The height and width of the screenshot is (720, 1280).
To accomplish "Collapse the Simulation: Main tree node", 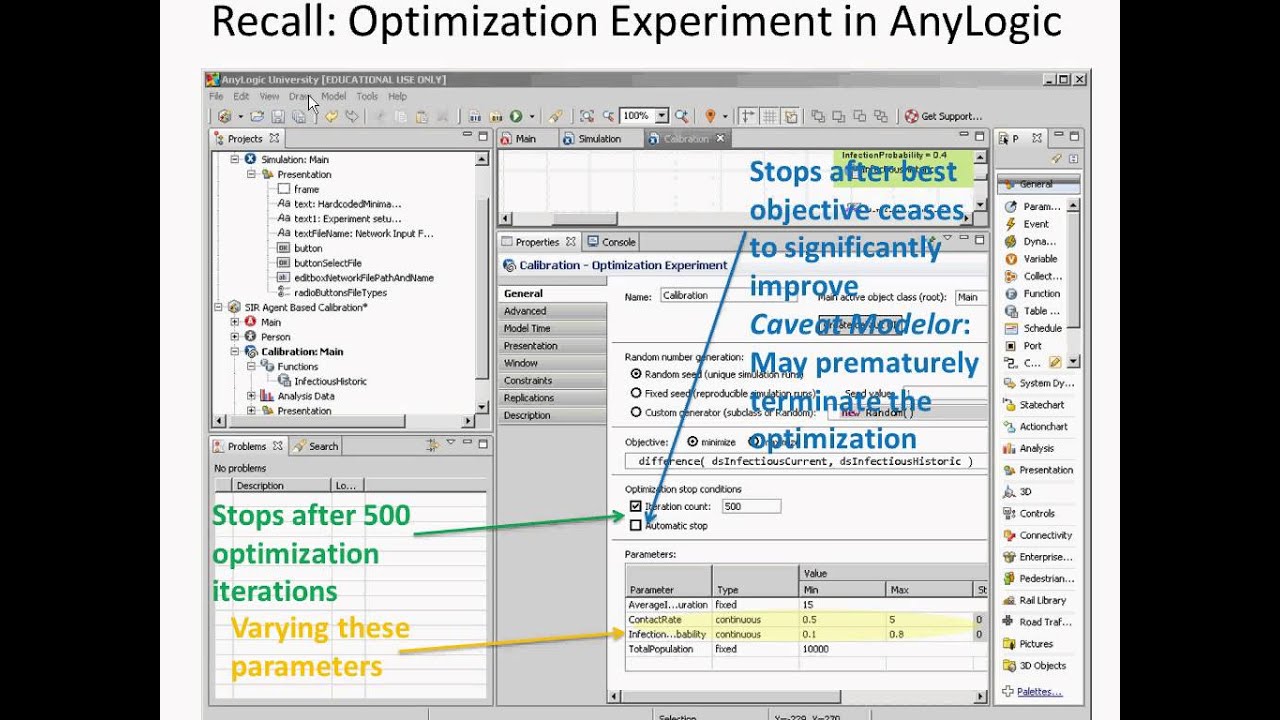I will tap(236, 159).
